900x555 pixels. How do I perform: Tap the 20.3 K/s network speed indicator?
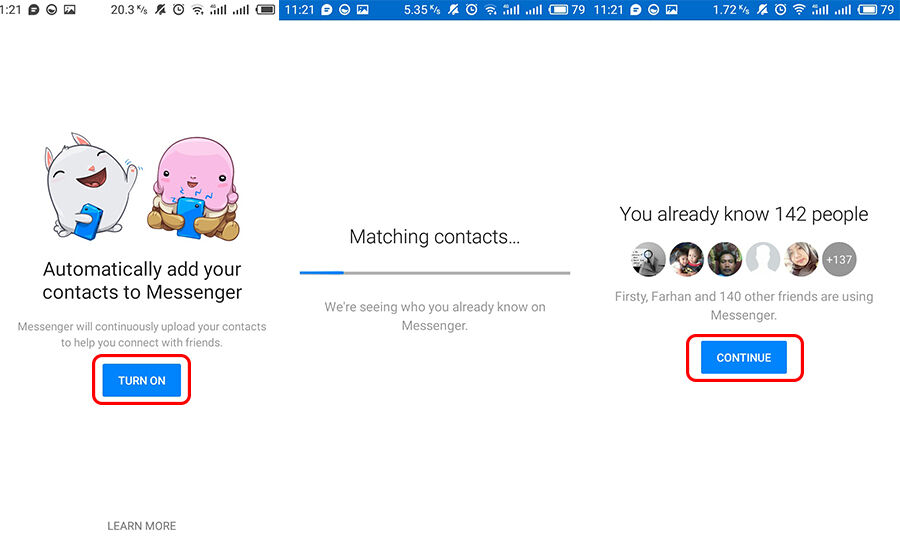coord(129,10)
